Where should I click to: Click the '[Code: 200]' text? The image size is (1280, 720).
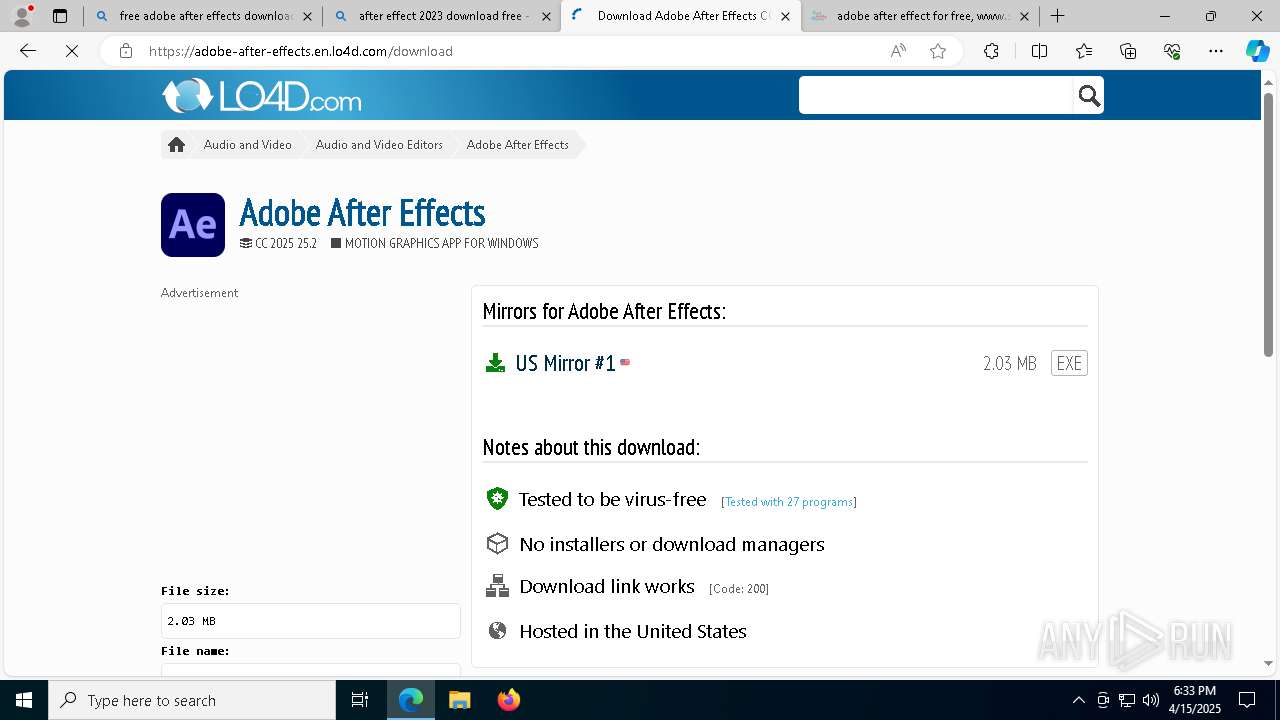pos(739,589)
